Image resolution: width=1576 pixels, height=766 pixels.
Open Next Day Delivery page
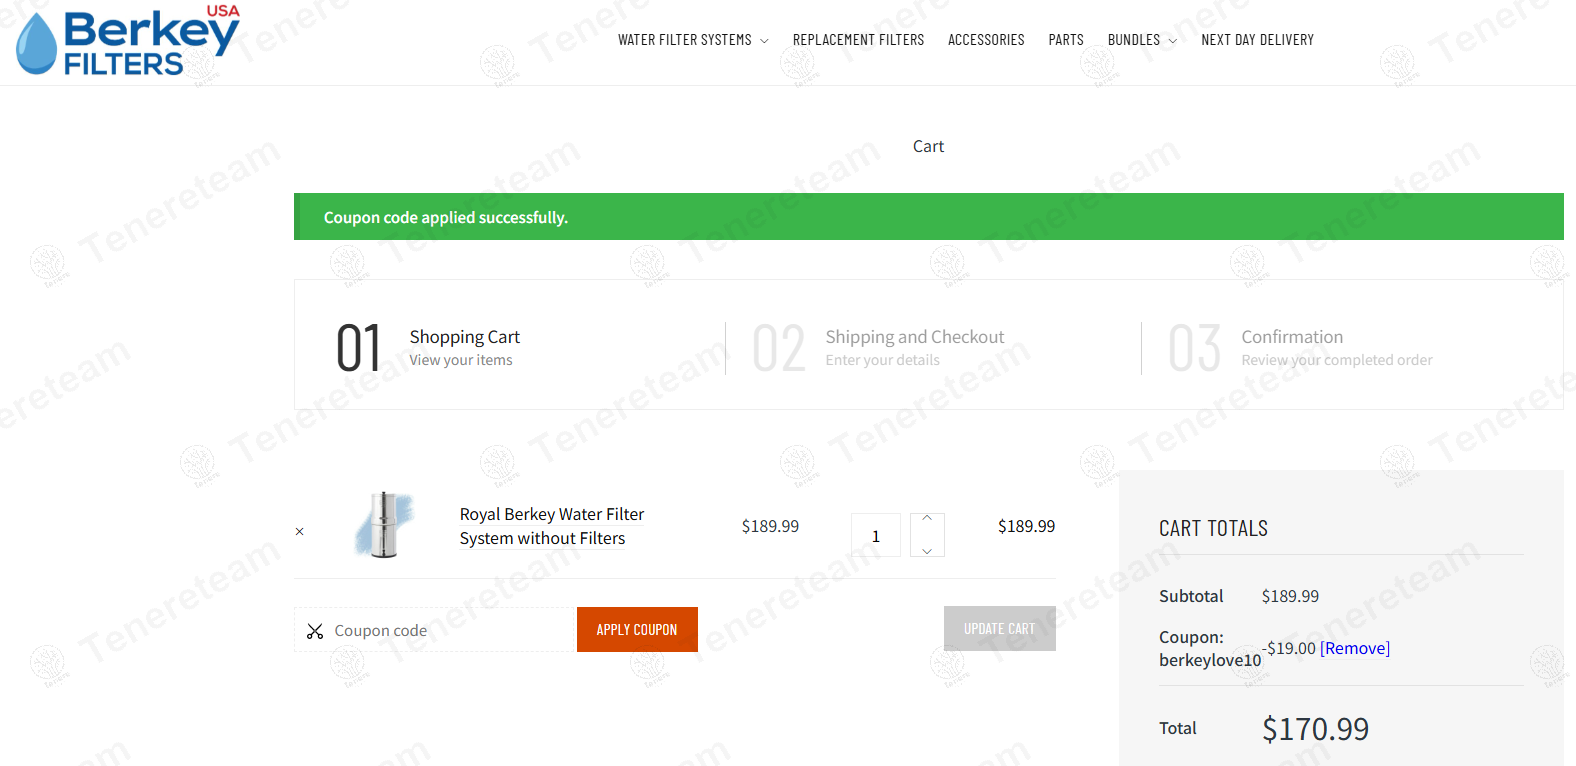1257,40
